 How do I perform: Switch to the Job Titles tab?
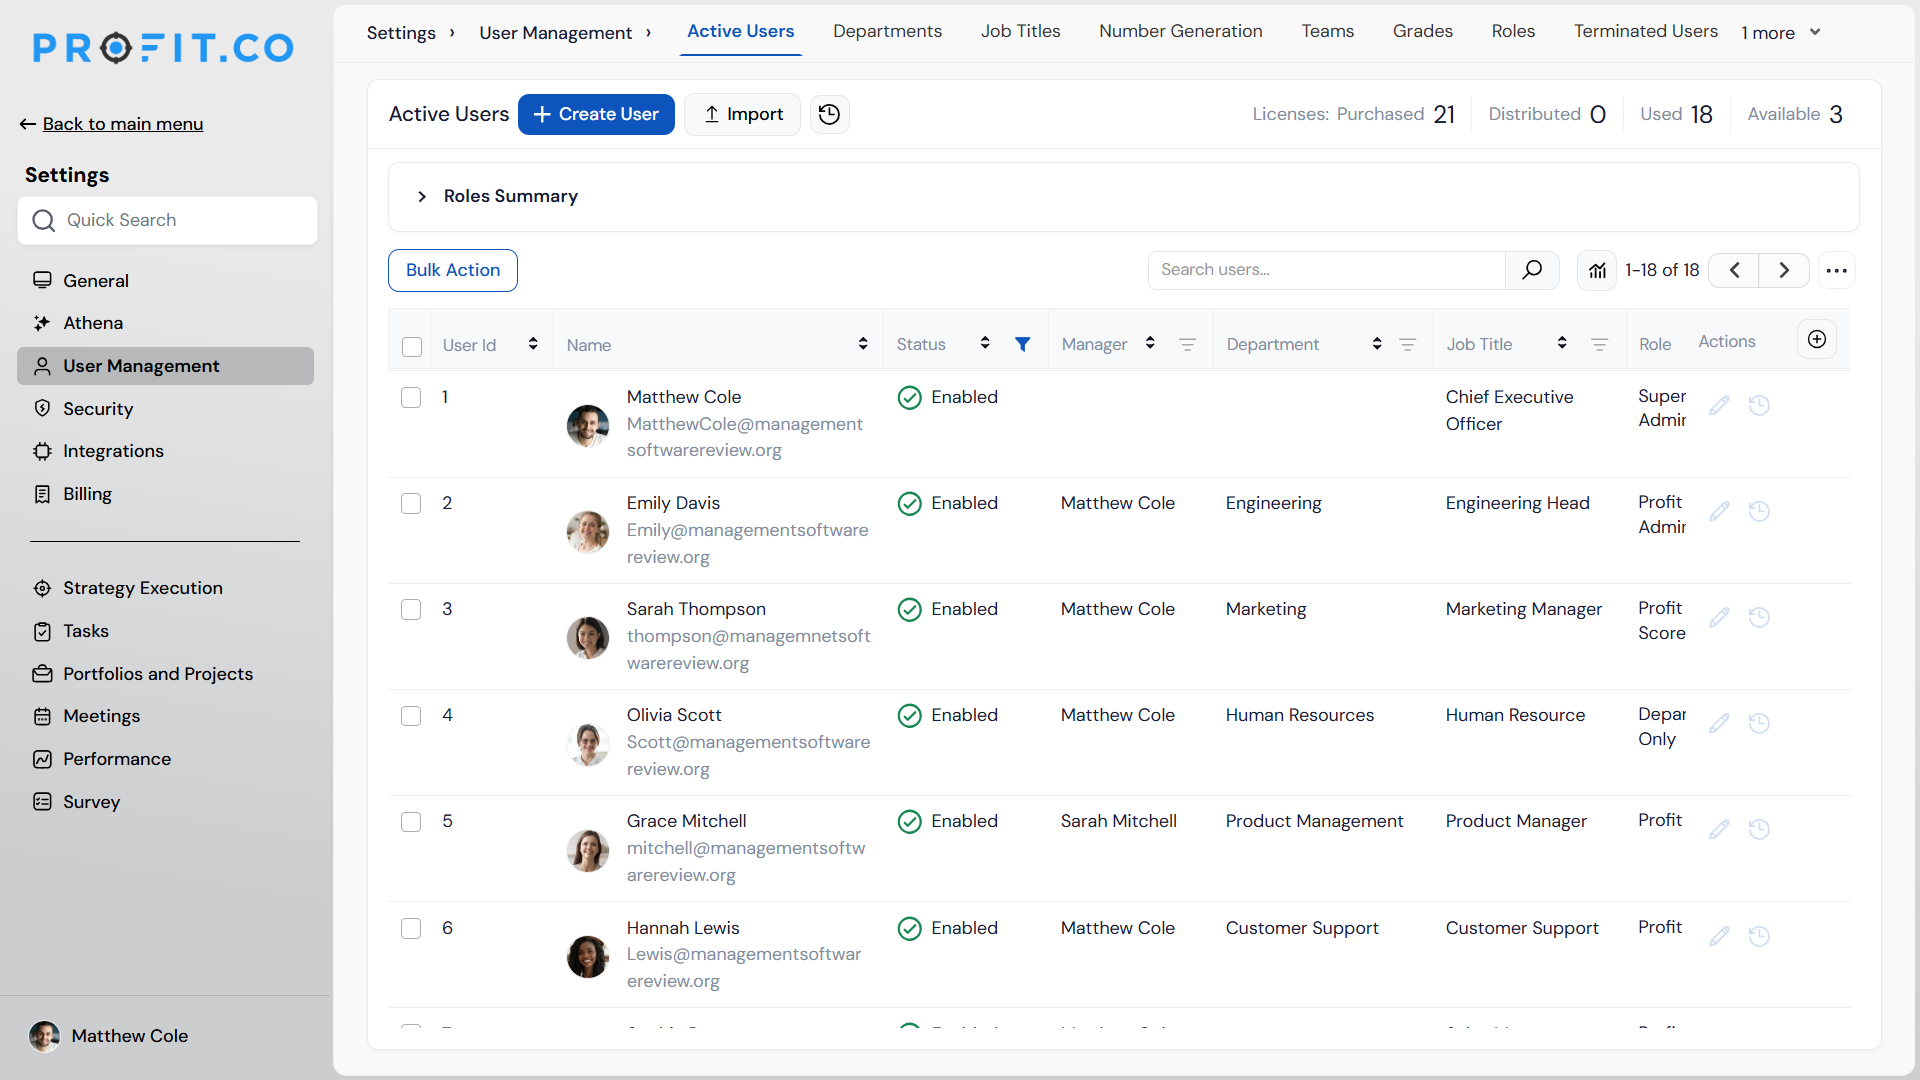pos(1020,31)
